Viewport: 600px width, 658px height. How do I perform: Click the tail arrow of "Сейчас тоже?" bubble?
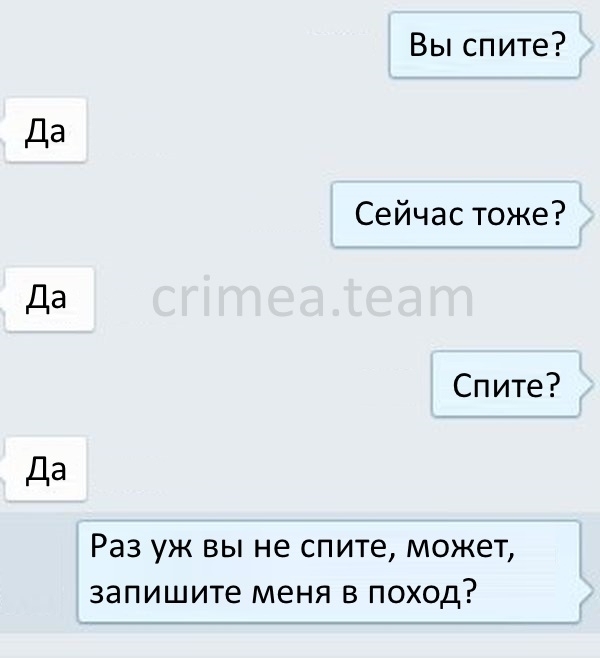click(587, 215)
